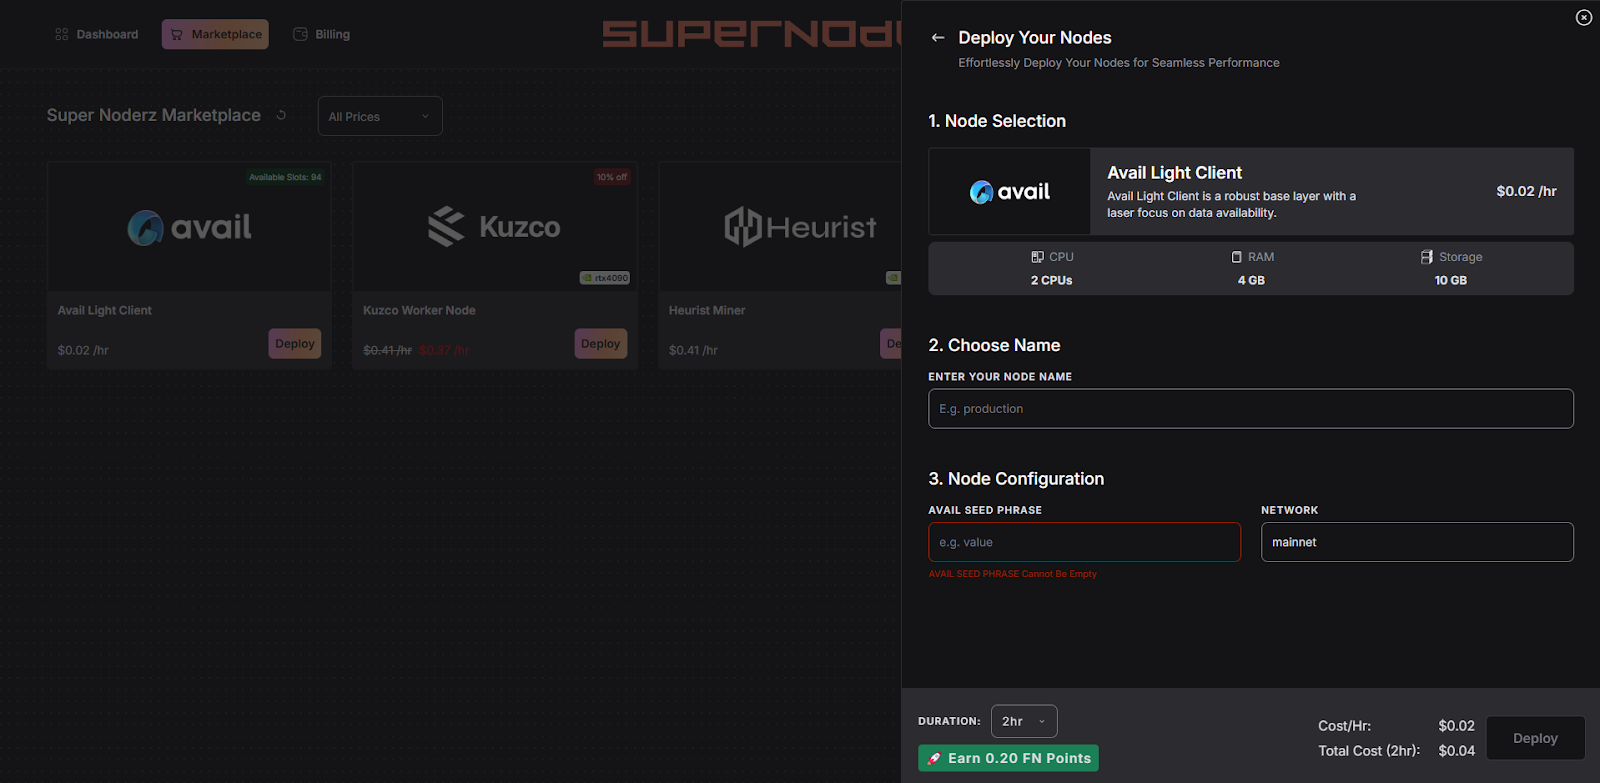Screen dimensions: 1600x783
Task: Focus the Avail Seed Phrase input
Action: tap(1084, 542)
